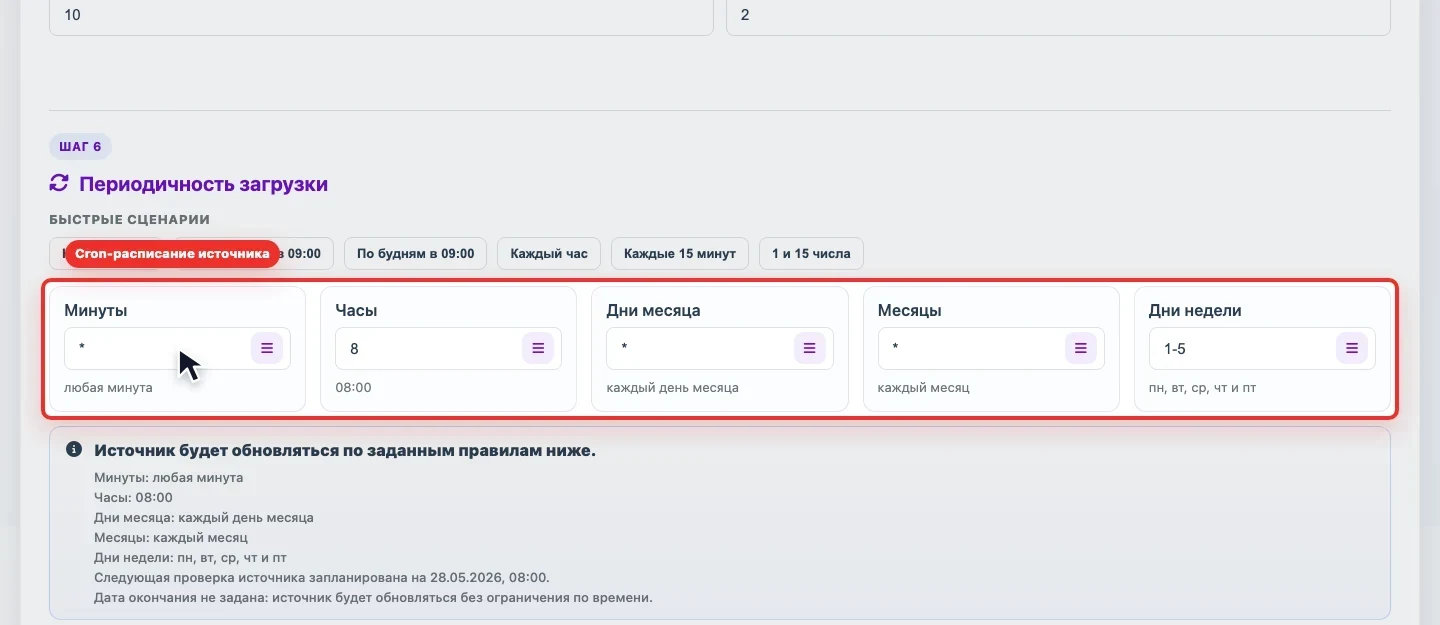
Task: Select the Каждый час scenario
Action: 549,253
